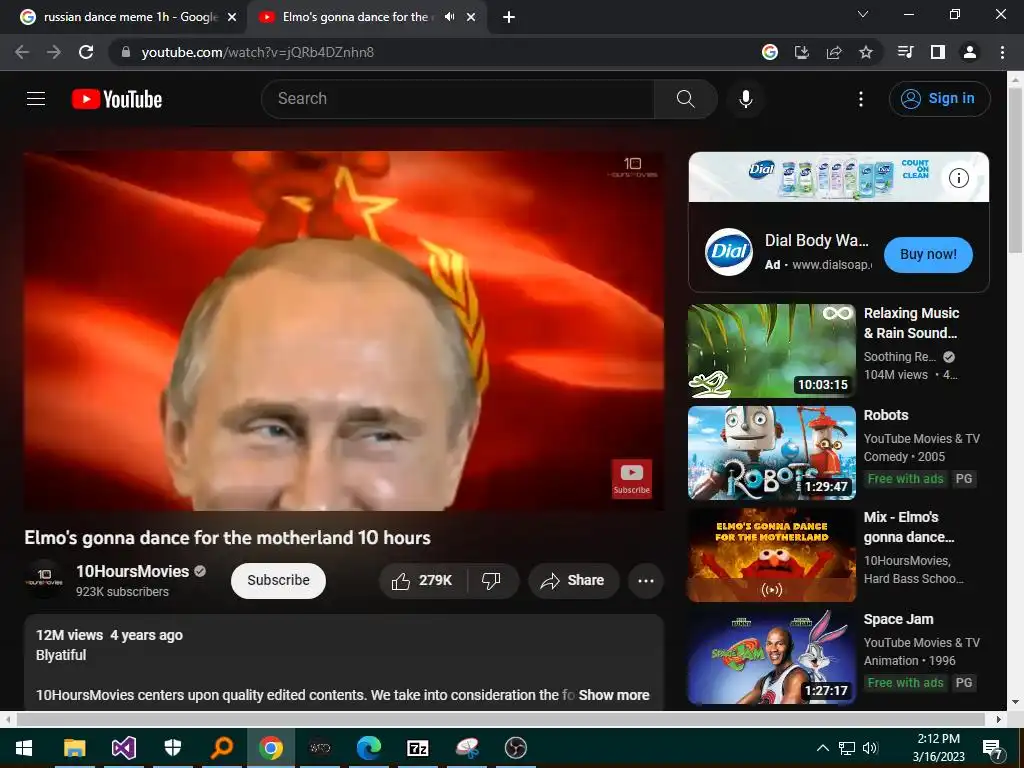Open OBS Studio from taskbar
The height and width of the screenshot is (768, 1024).
click(x=515, y=748)
